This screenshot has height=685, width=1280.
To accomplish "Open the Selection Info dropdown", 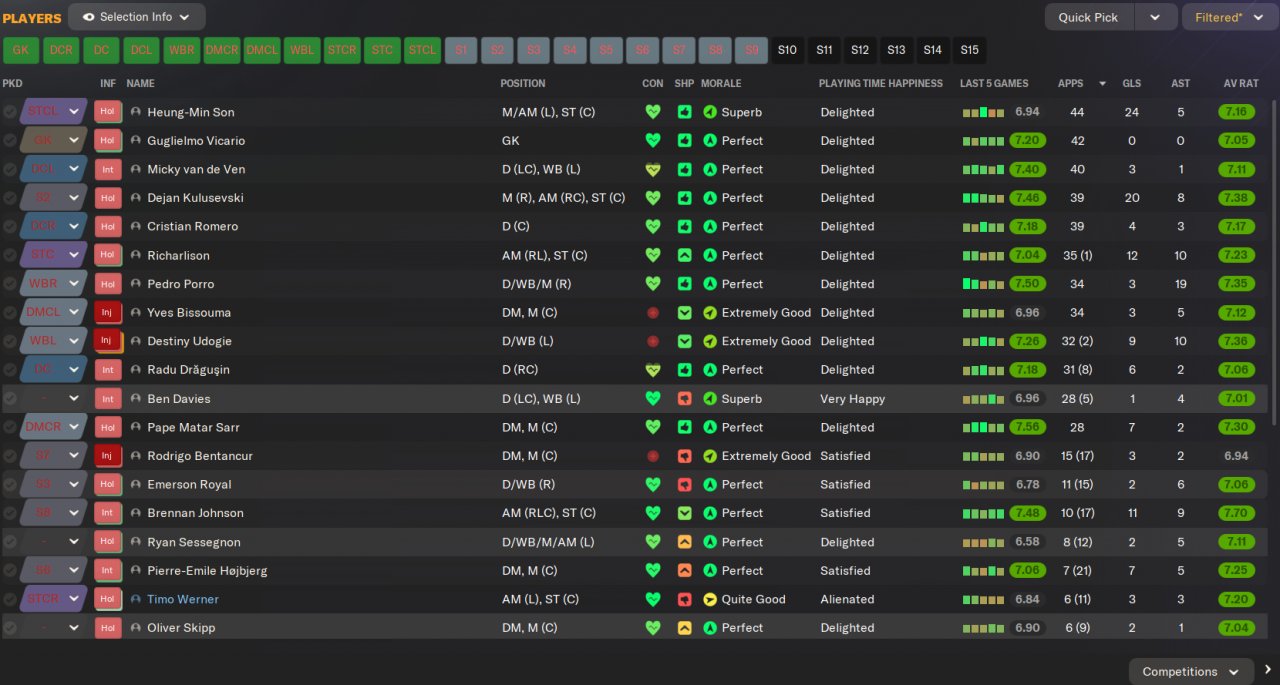I will (137, 17).
